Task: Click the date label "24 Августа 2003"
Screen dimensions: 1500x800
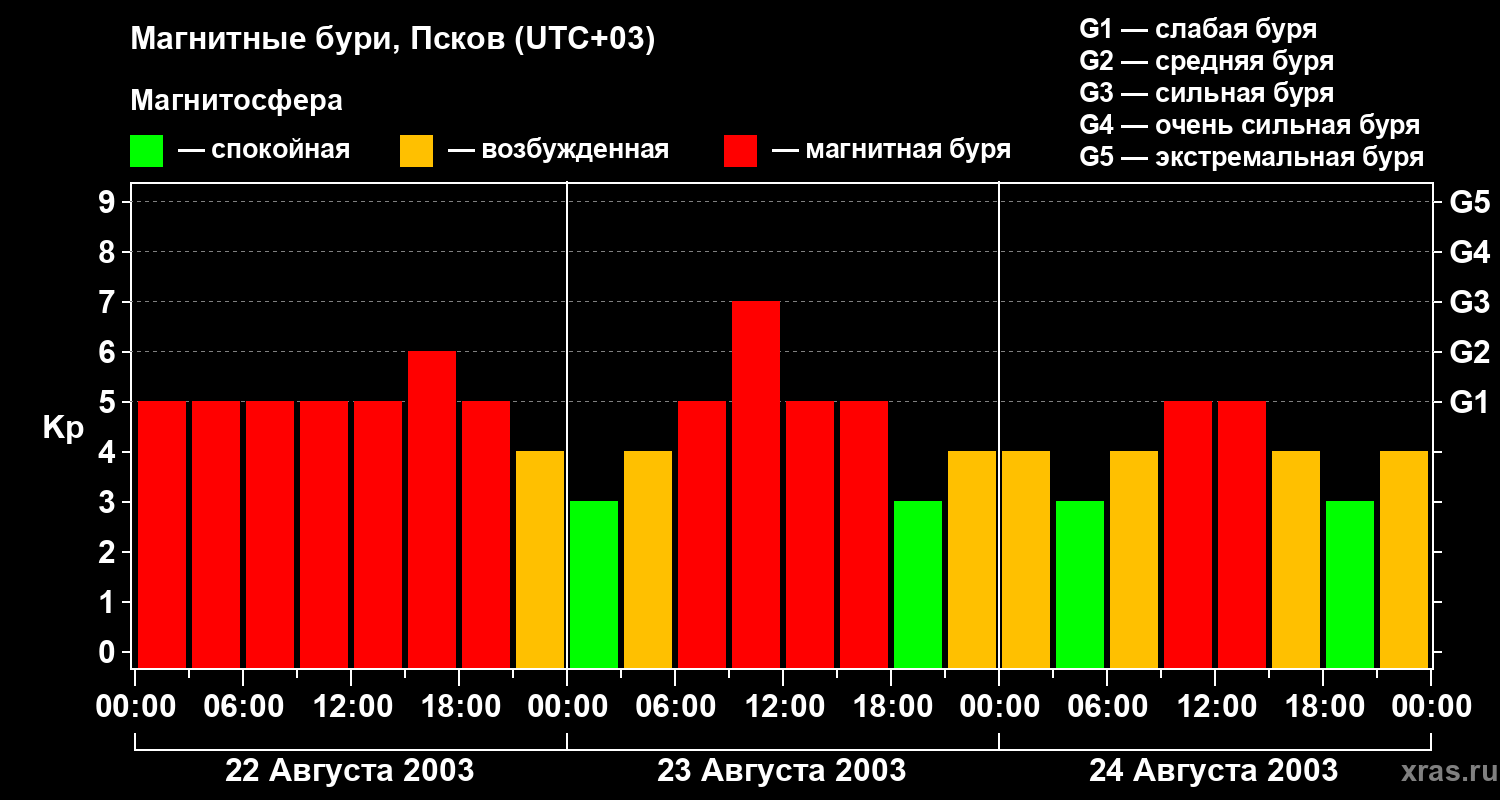Action: point(1214,770)
